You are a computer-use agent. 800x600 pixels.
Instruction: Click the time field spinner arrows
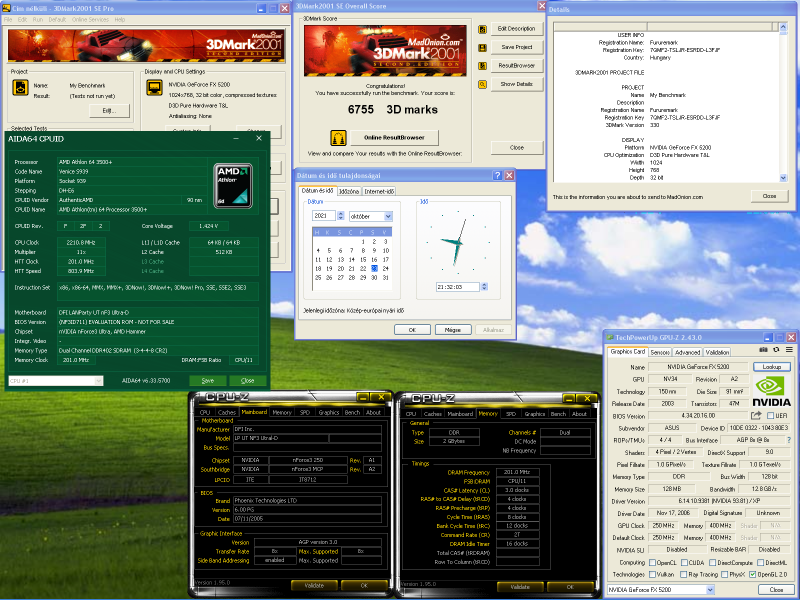484,287
